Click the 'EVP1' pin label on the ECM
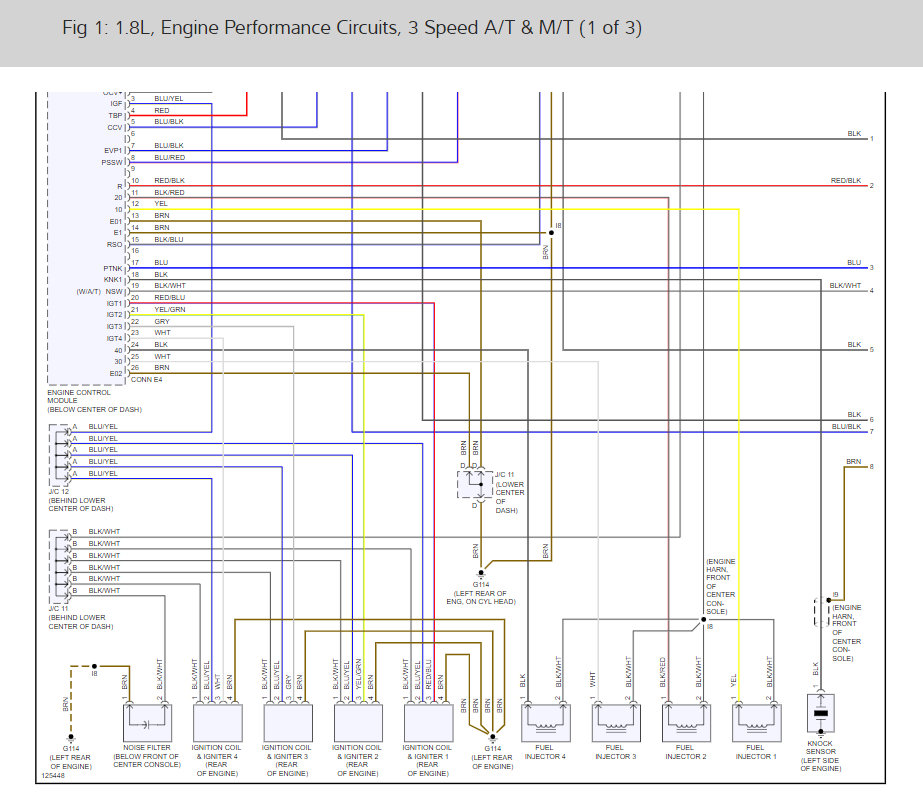 pyautogui.click(x=114, y=151)
